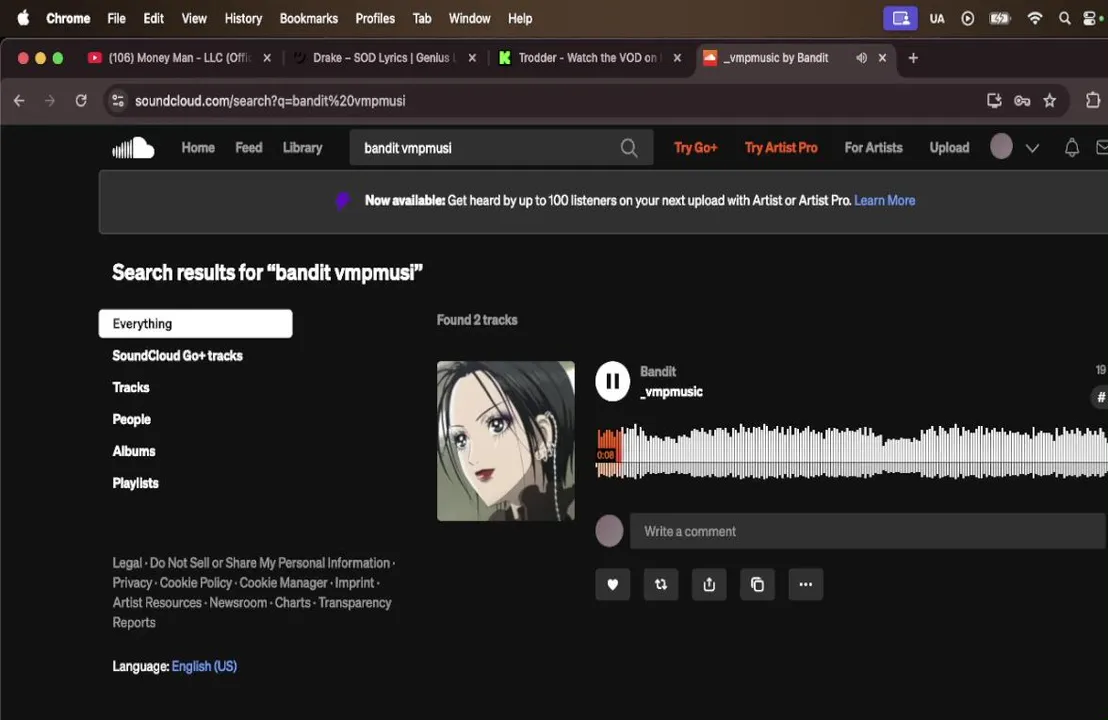Open battery status in menu bar
Screen dimensions: 1108x720
pos(1000,18)
